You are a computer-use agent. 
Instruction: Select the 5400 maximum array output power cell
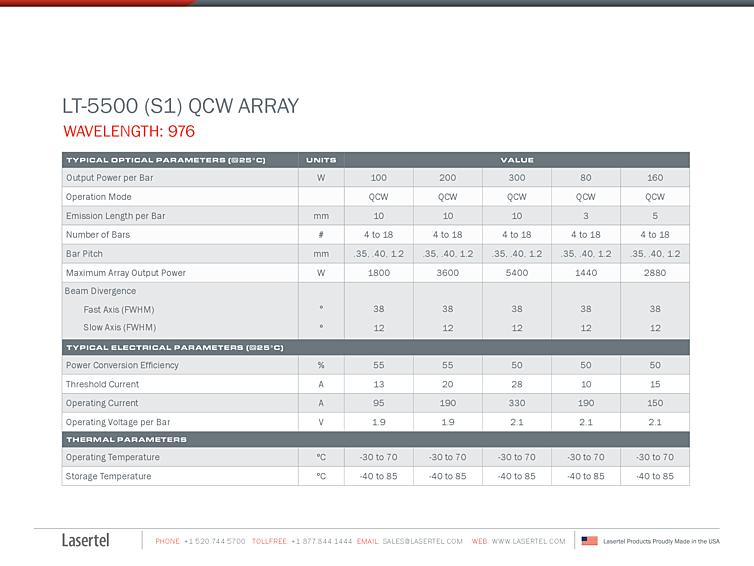(516, 273)
